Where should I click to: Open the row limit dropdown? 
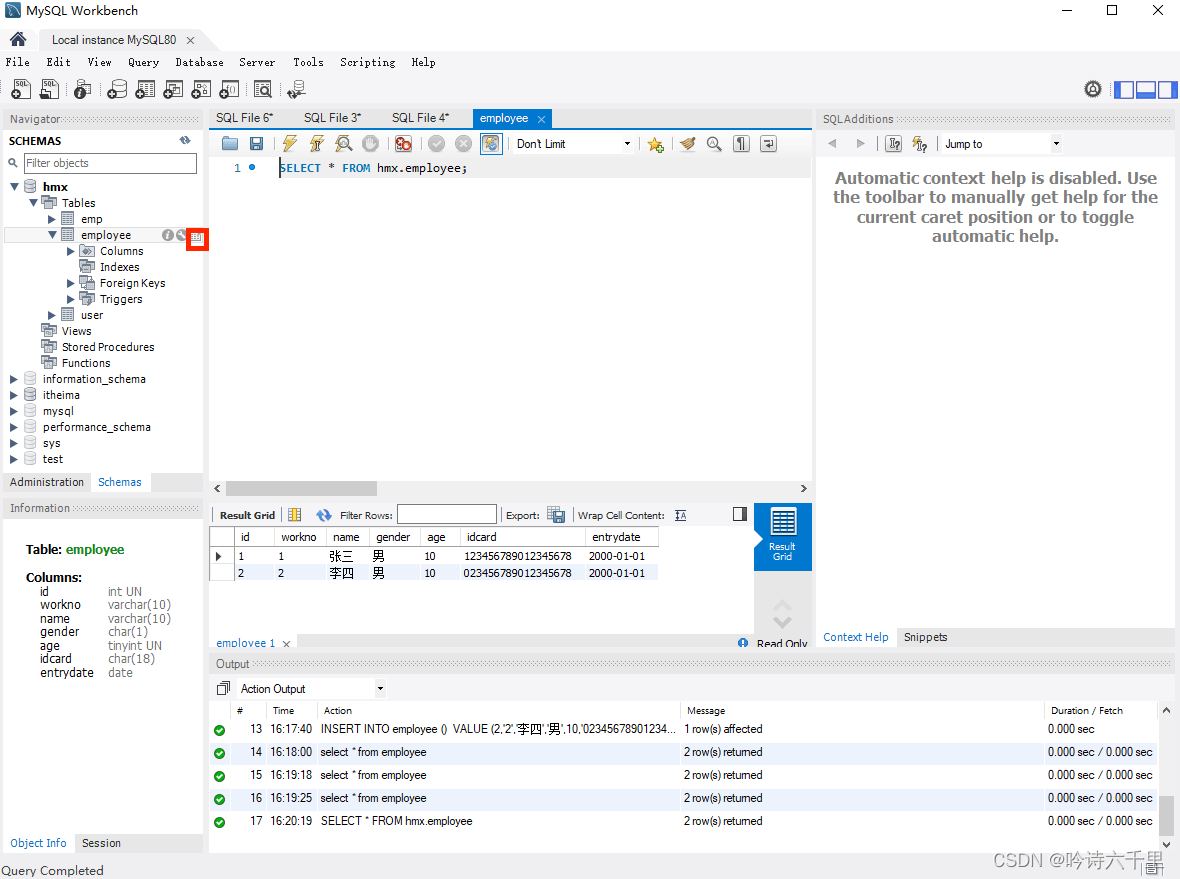(x=627, y=144)
